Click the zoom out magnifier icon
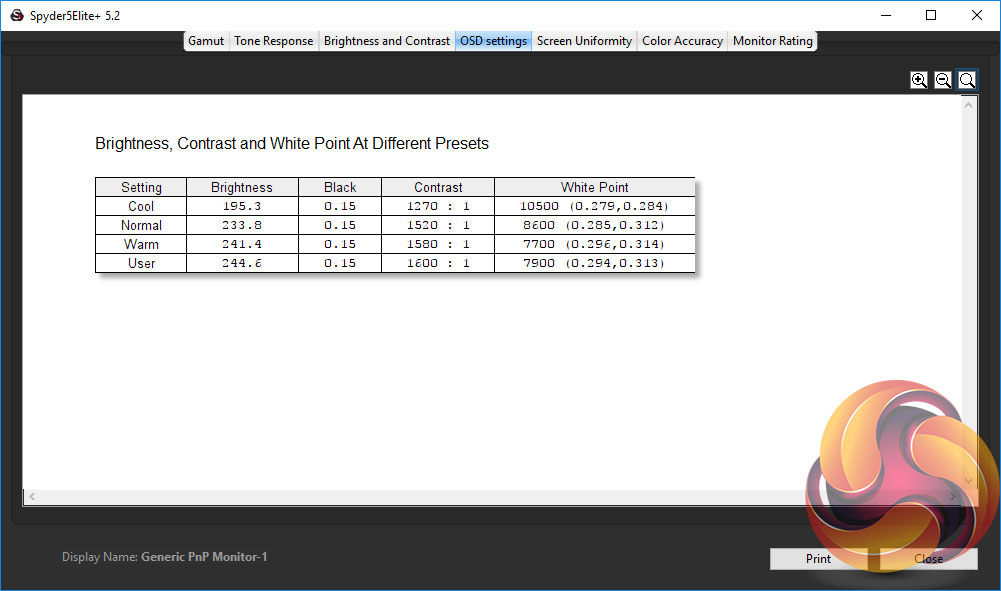The image size is (1001, 591). point(943,80)
